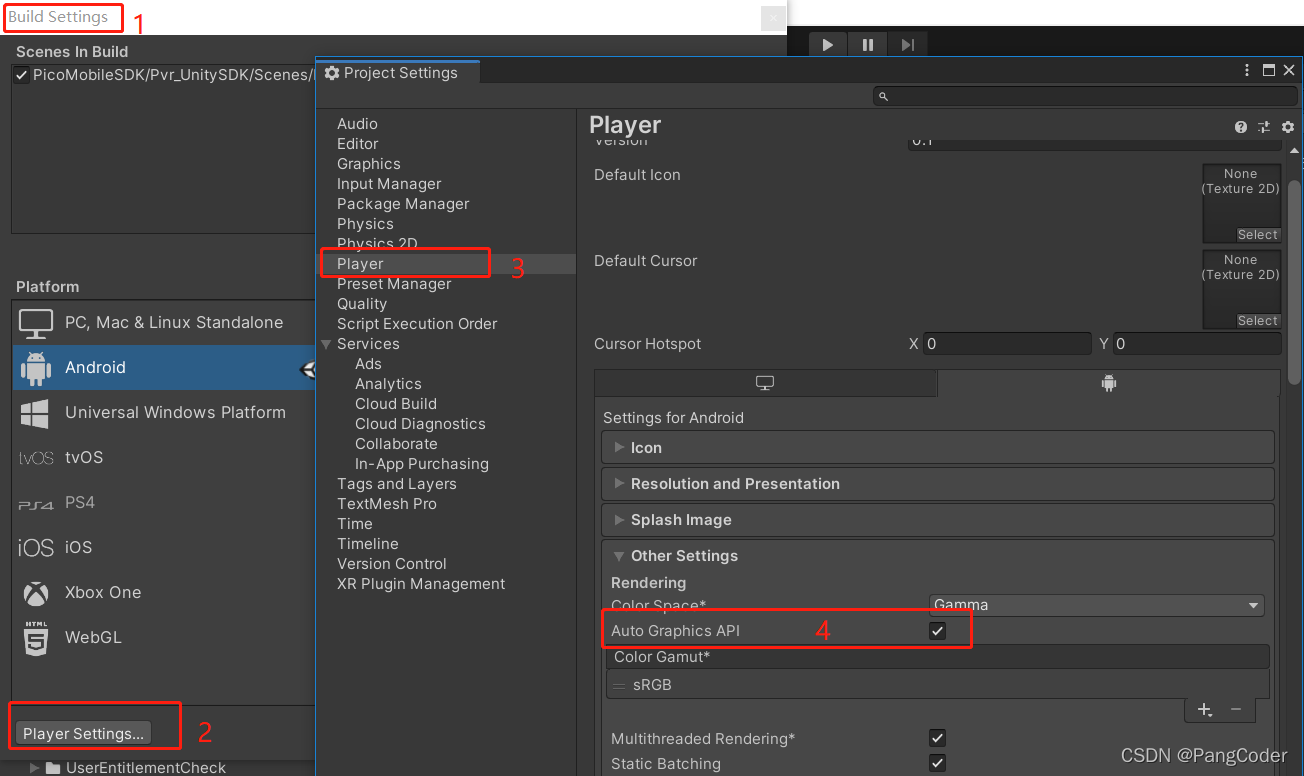The height and width of the screenshot is (776, 1304).
Task: Open Project Settings window kebab menu
Action: coord(1247,71)
